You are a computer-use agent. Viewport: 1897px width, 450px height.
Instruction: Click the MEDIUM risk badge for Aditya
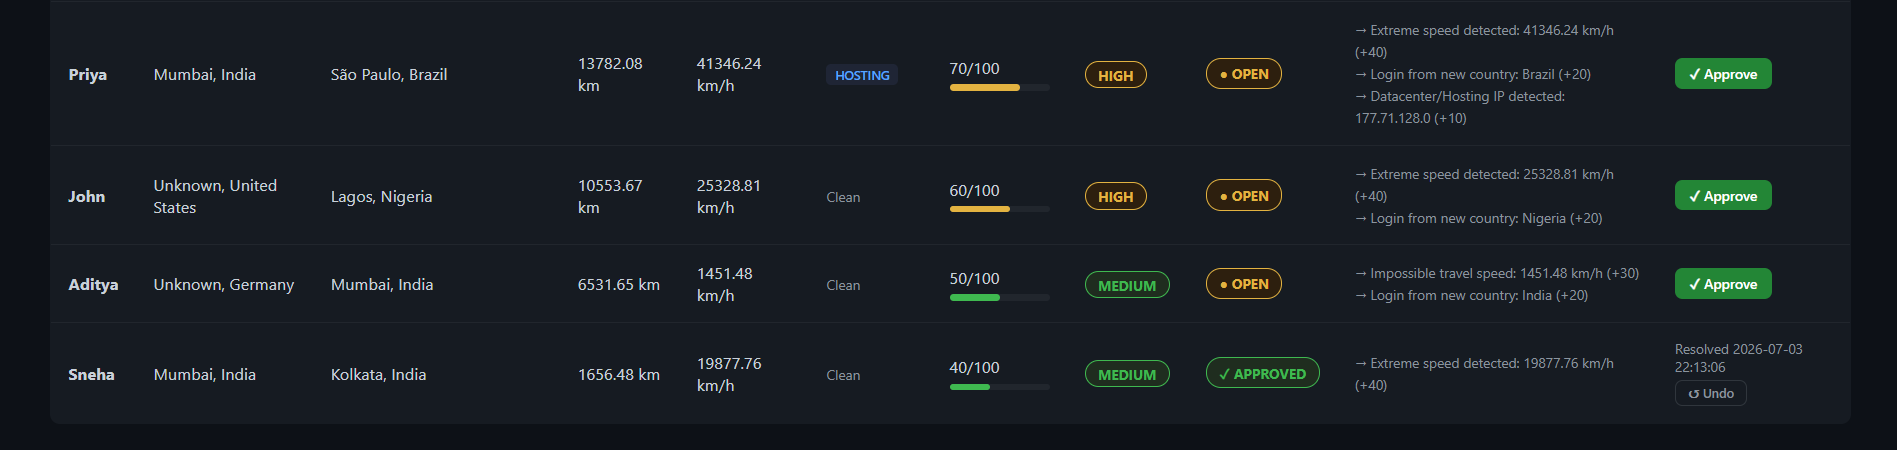(1127, 285)
